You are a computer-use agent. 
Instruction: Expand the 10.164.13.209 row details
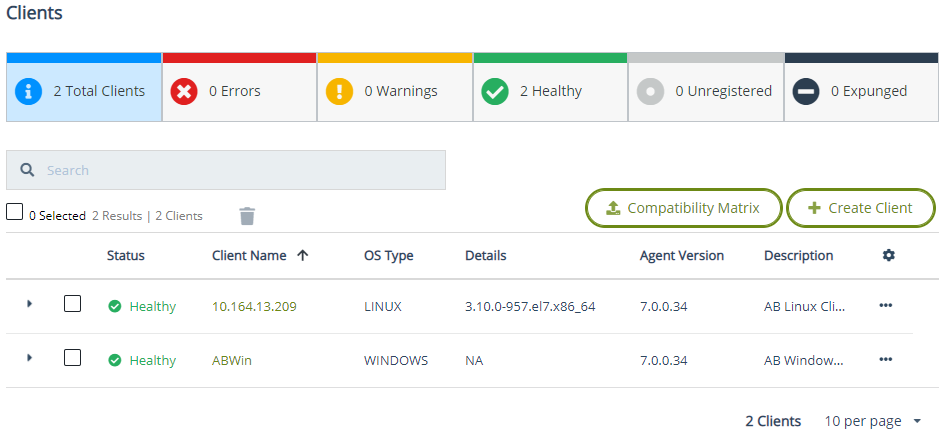pyautogui.click(x=29, y=303)
